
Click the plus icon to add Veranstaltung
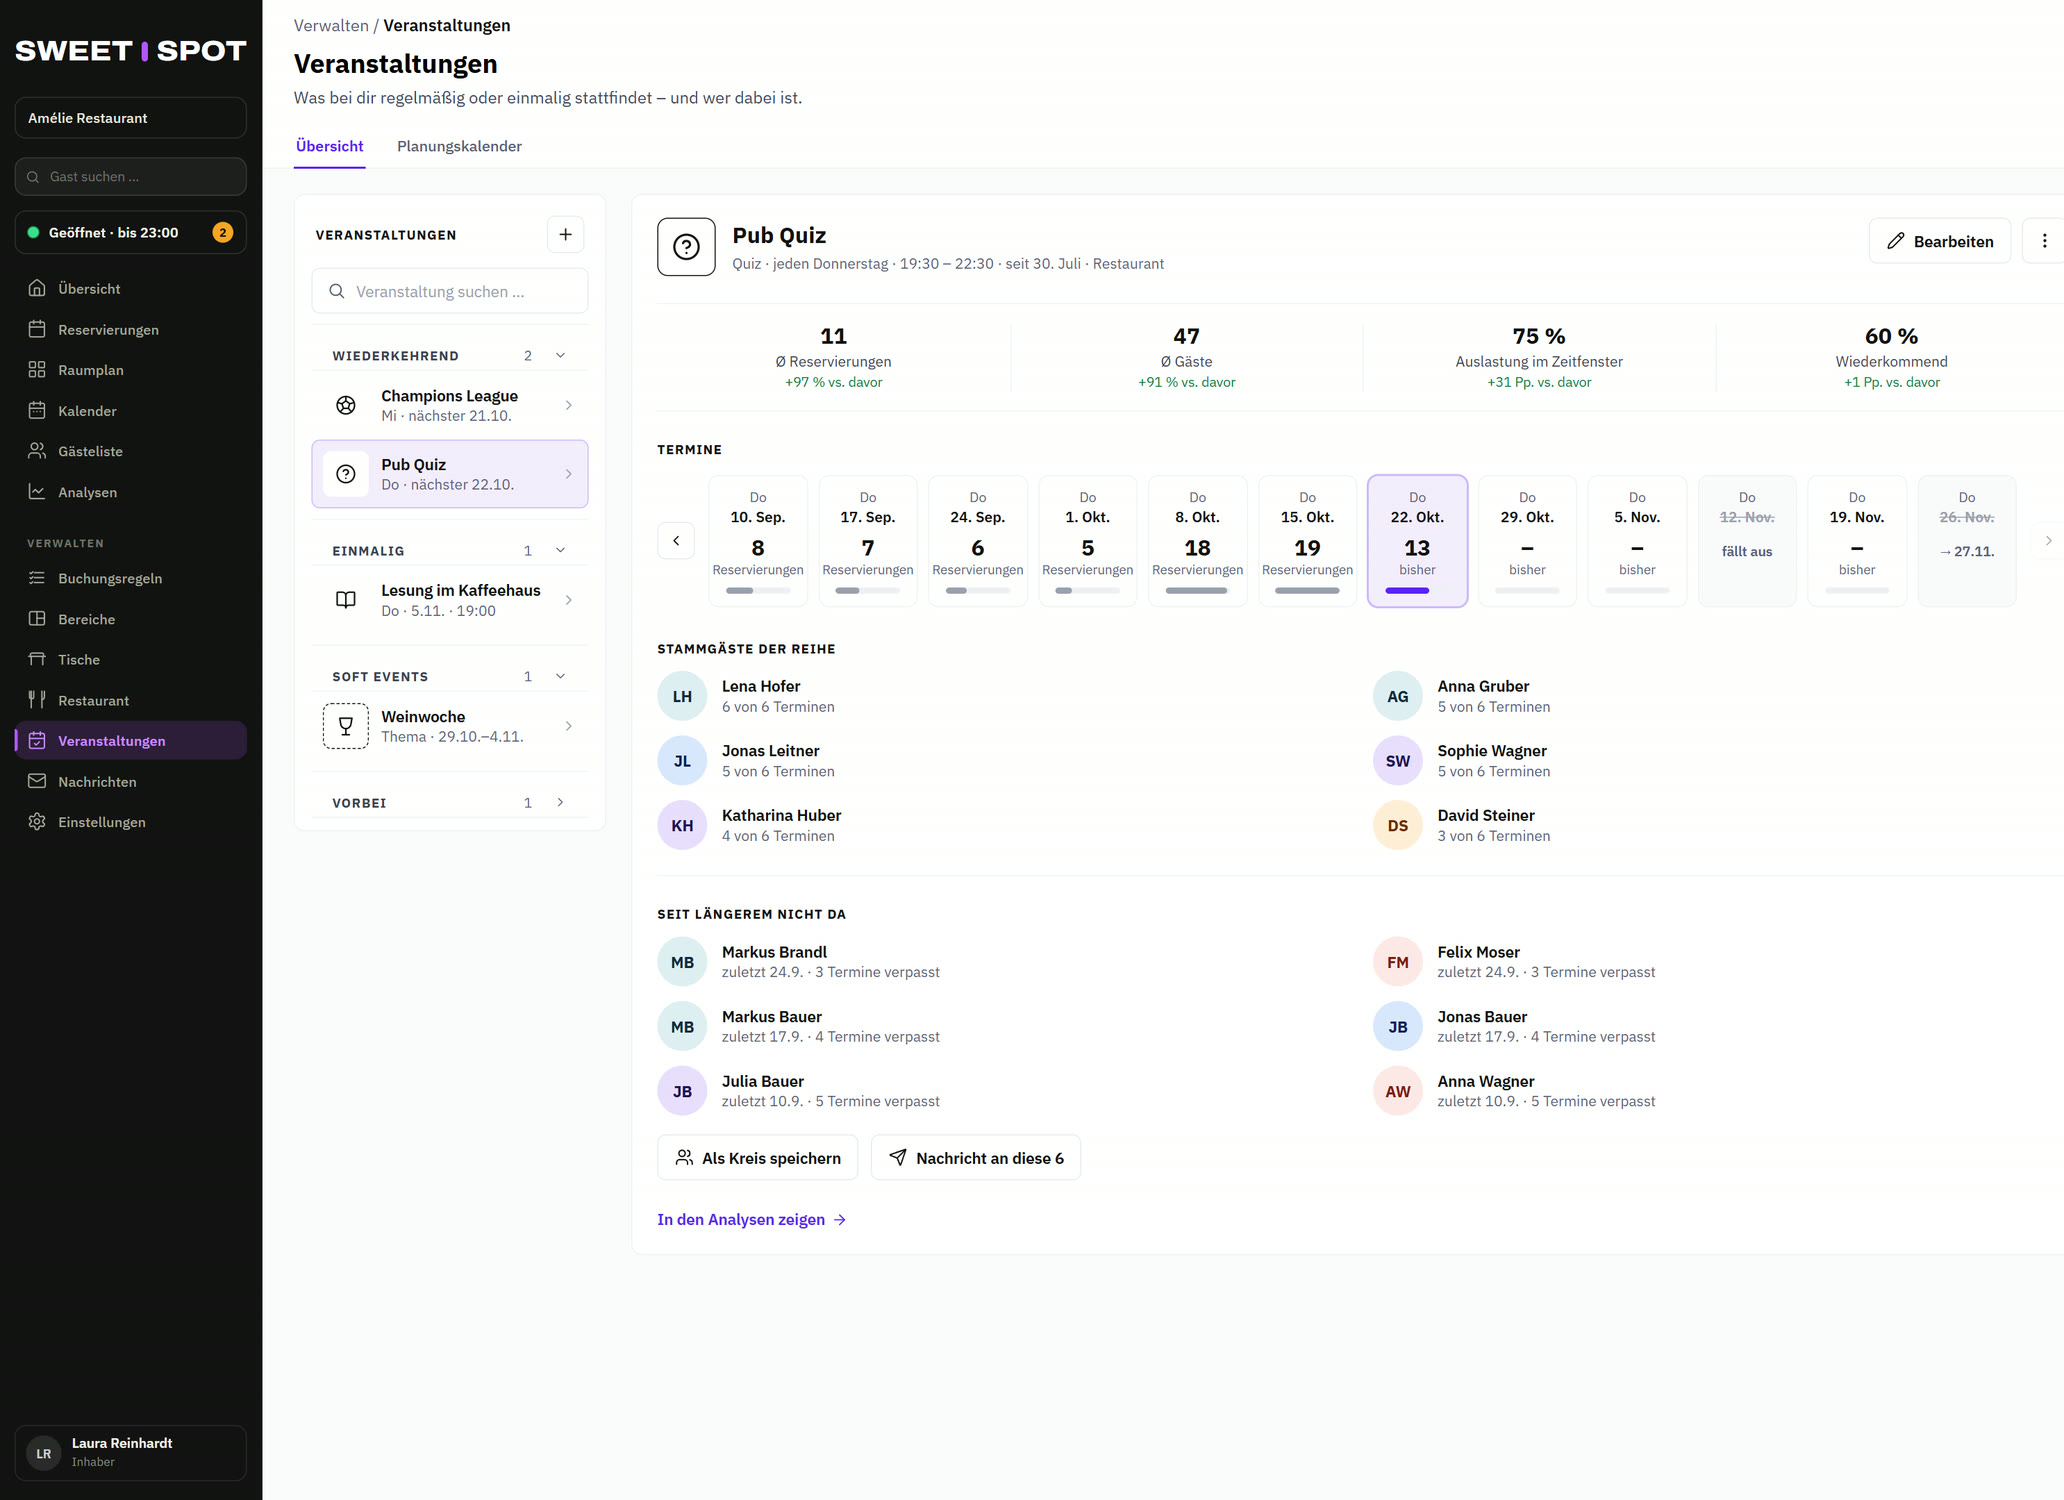tap(565, 234)
